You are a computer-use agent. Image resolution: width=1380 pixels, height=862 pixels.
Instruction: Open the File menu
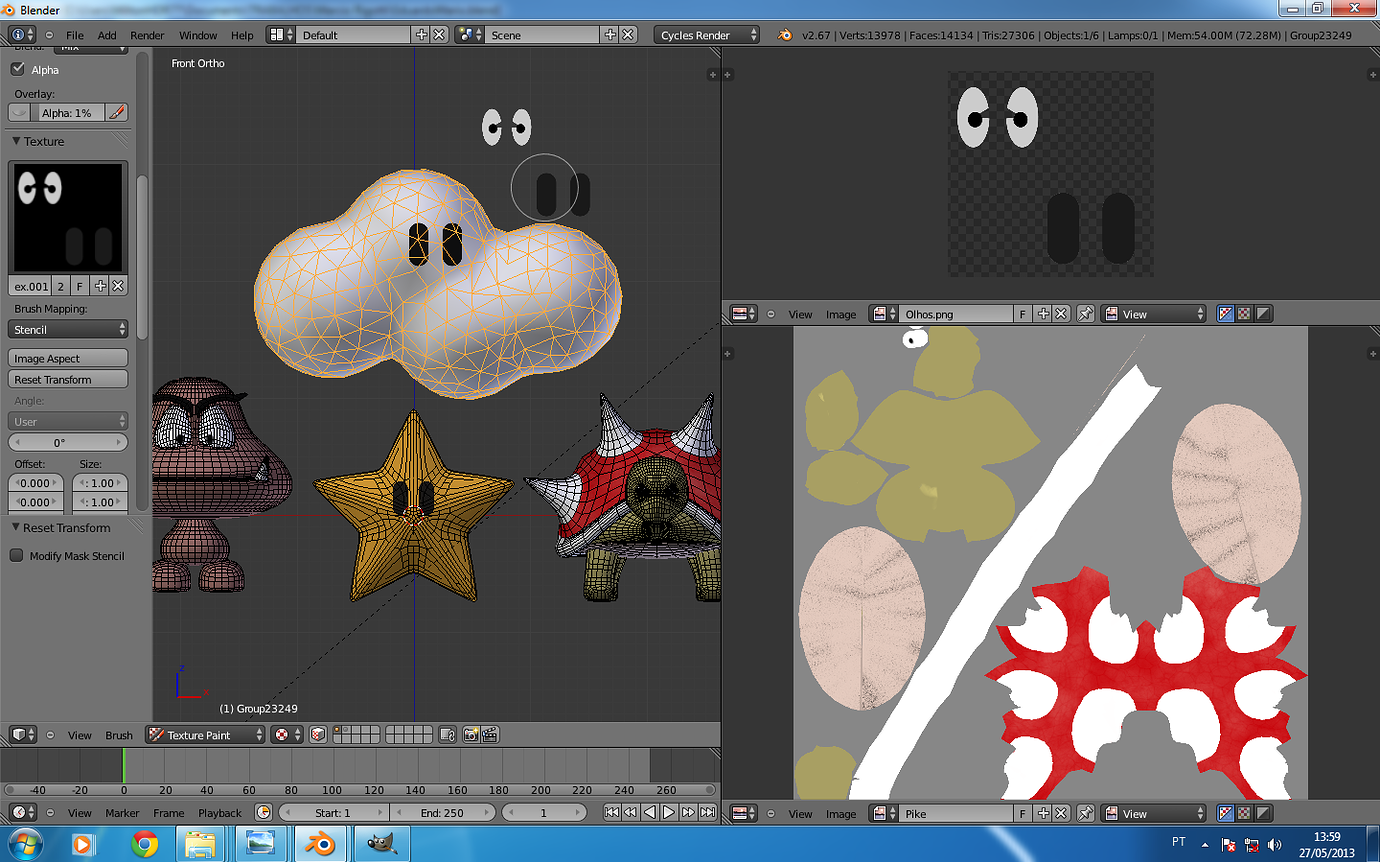75,34
